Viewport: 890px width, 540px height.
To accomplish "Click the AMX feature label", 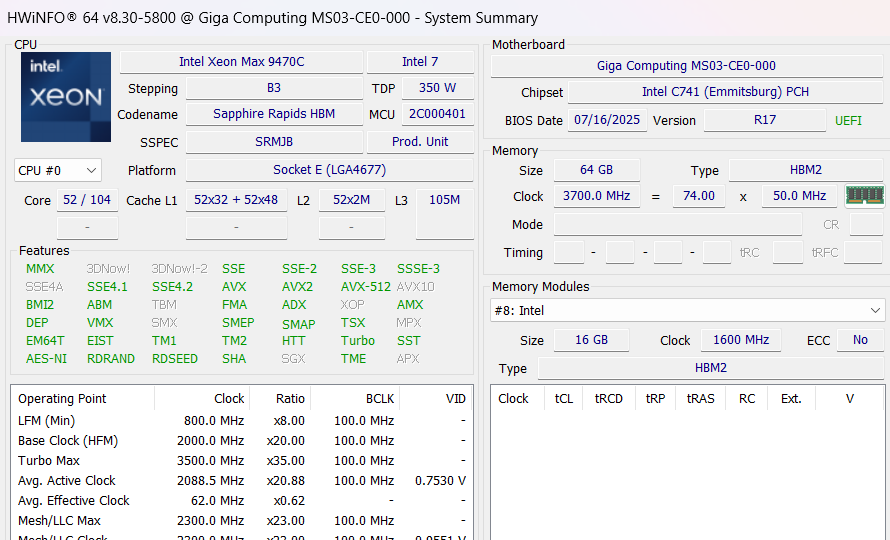I will tap(410, 305).
